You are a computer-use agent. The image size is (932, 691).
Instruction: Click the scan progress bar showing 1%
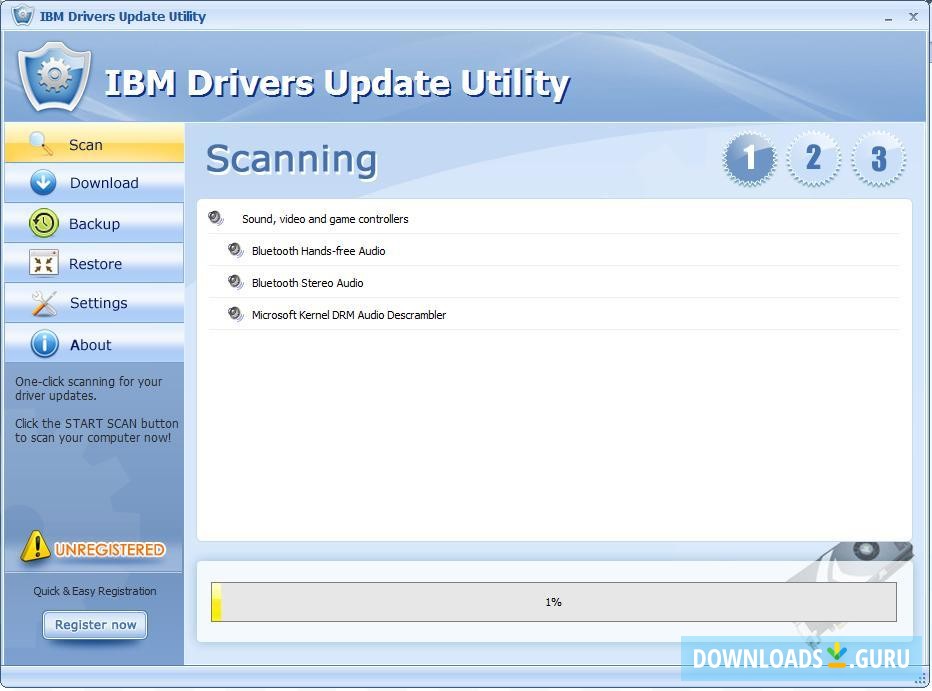coord(553,602)
